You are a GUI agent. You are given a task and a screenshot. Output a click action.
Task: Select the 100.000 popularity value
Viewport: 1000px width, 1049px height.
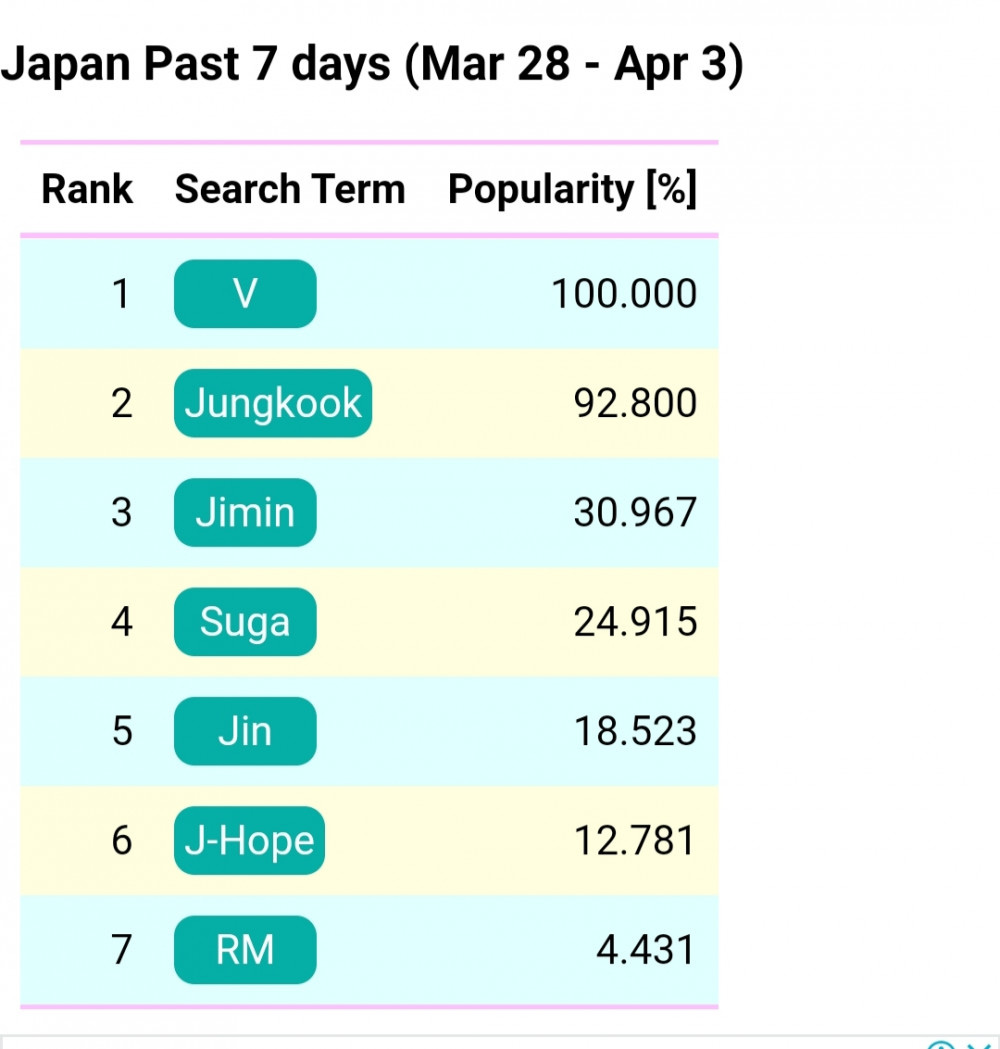pos(624,294)
